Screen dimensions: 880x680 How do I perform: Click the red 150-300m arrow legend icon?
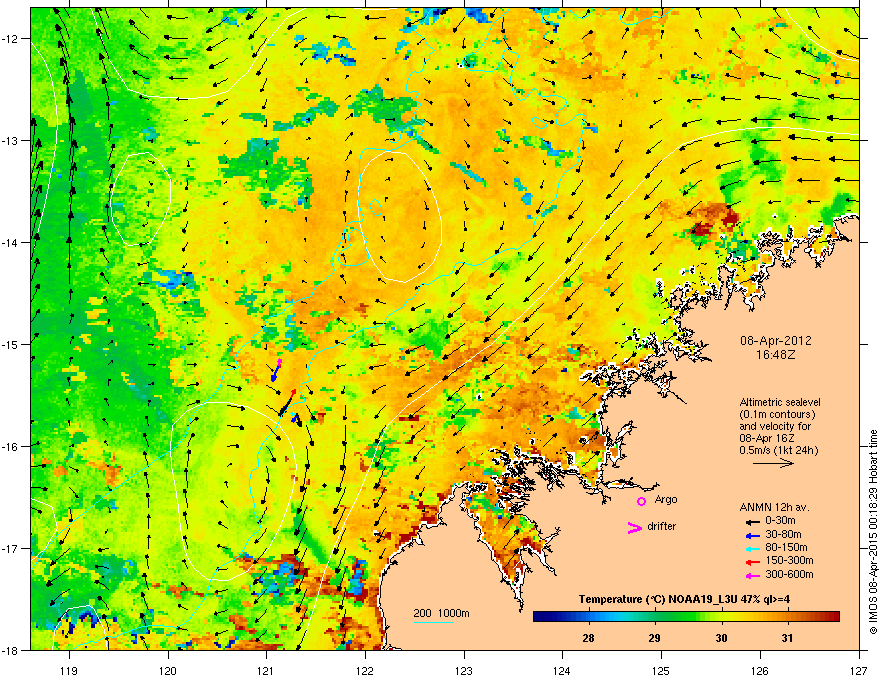(753, 561)
